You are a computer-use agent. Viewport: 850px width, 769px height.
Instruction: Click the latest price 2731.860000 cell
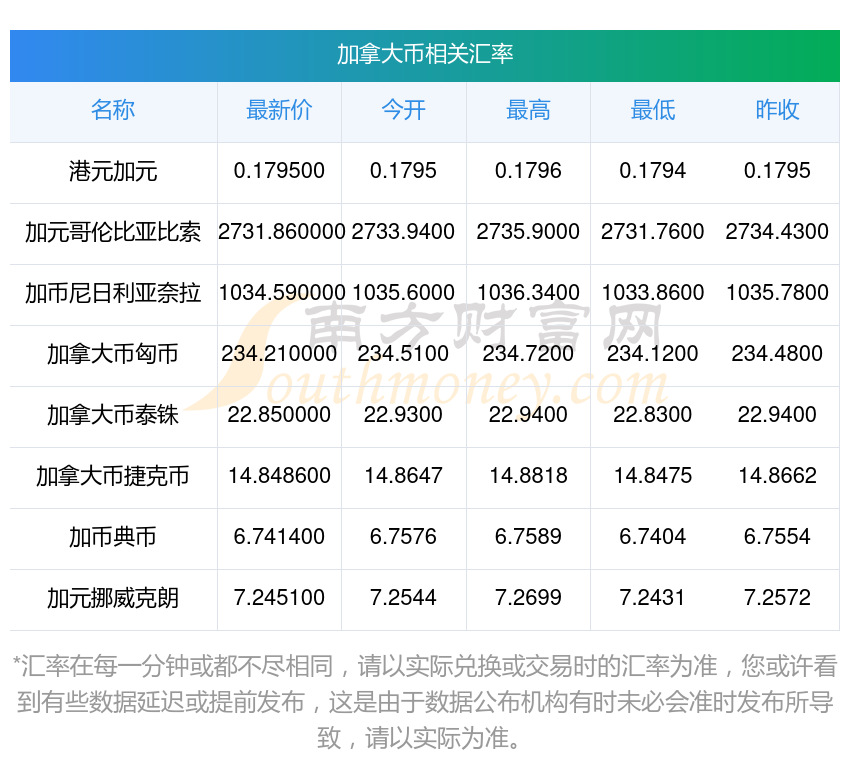click(281, 232)
